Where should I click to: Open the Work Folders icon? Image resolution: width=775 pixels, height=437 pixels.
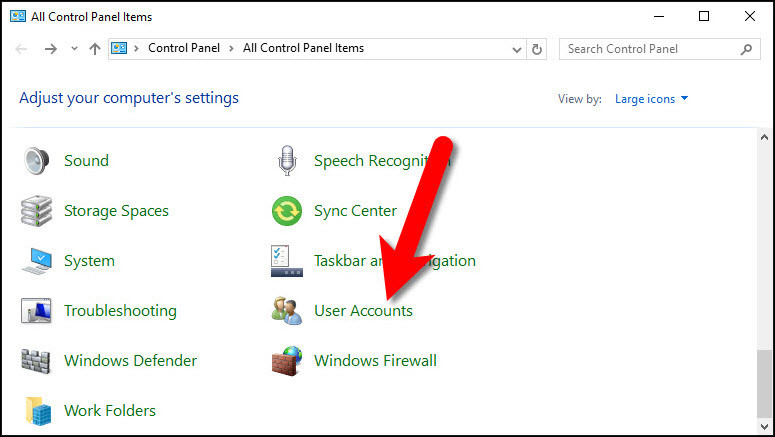click(x=39, y=411)
